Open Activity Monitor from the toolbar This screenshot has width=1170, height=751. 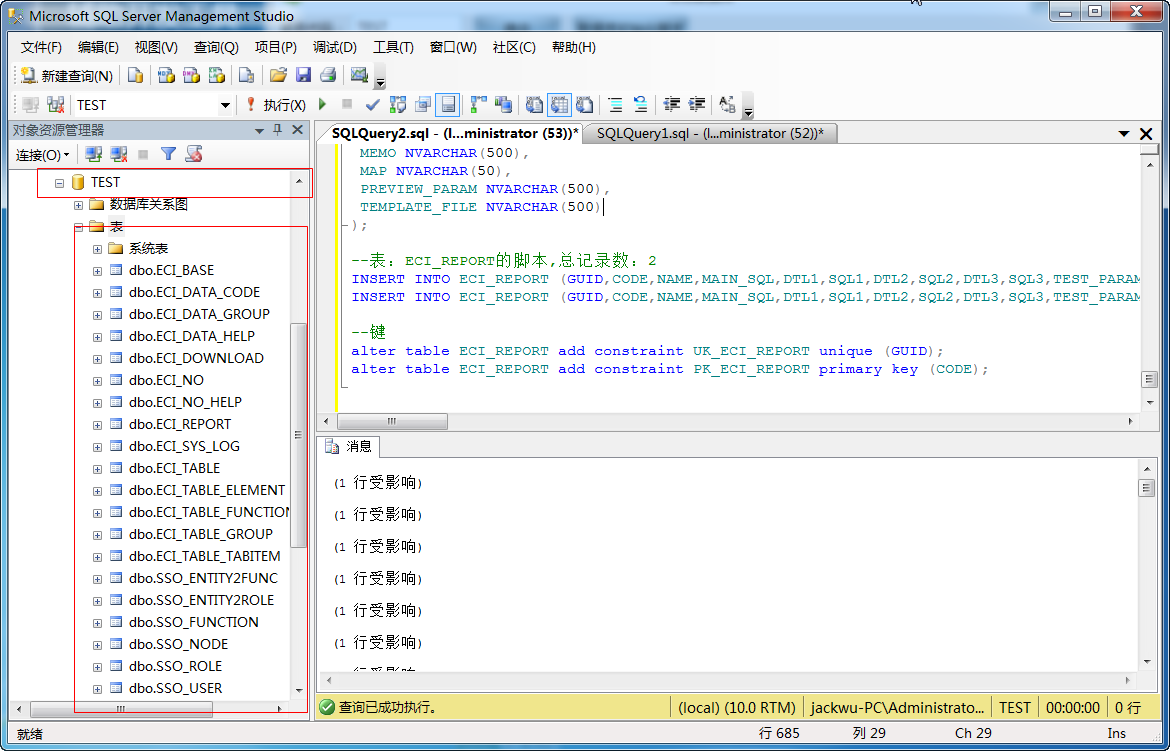360,75
